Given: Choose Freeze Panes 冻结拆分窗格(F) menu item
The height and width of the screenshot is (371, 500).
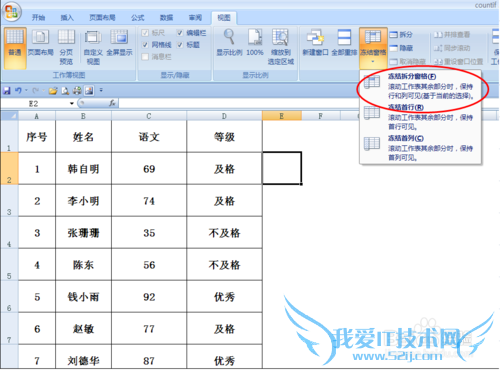Looking at the screenshot, I should (421, 86).
